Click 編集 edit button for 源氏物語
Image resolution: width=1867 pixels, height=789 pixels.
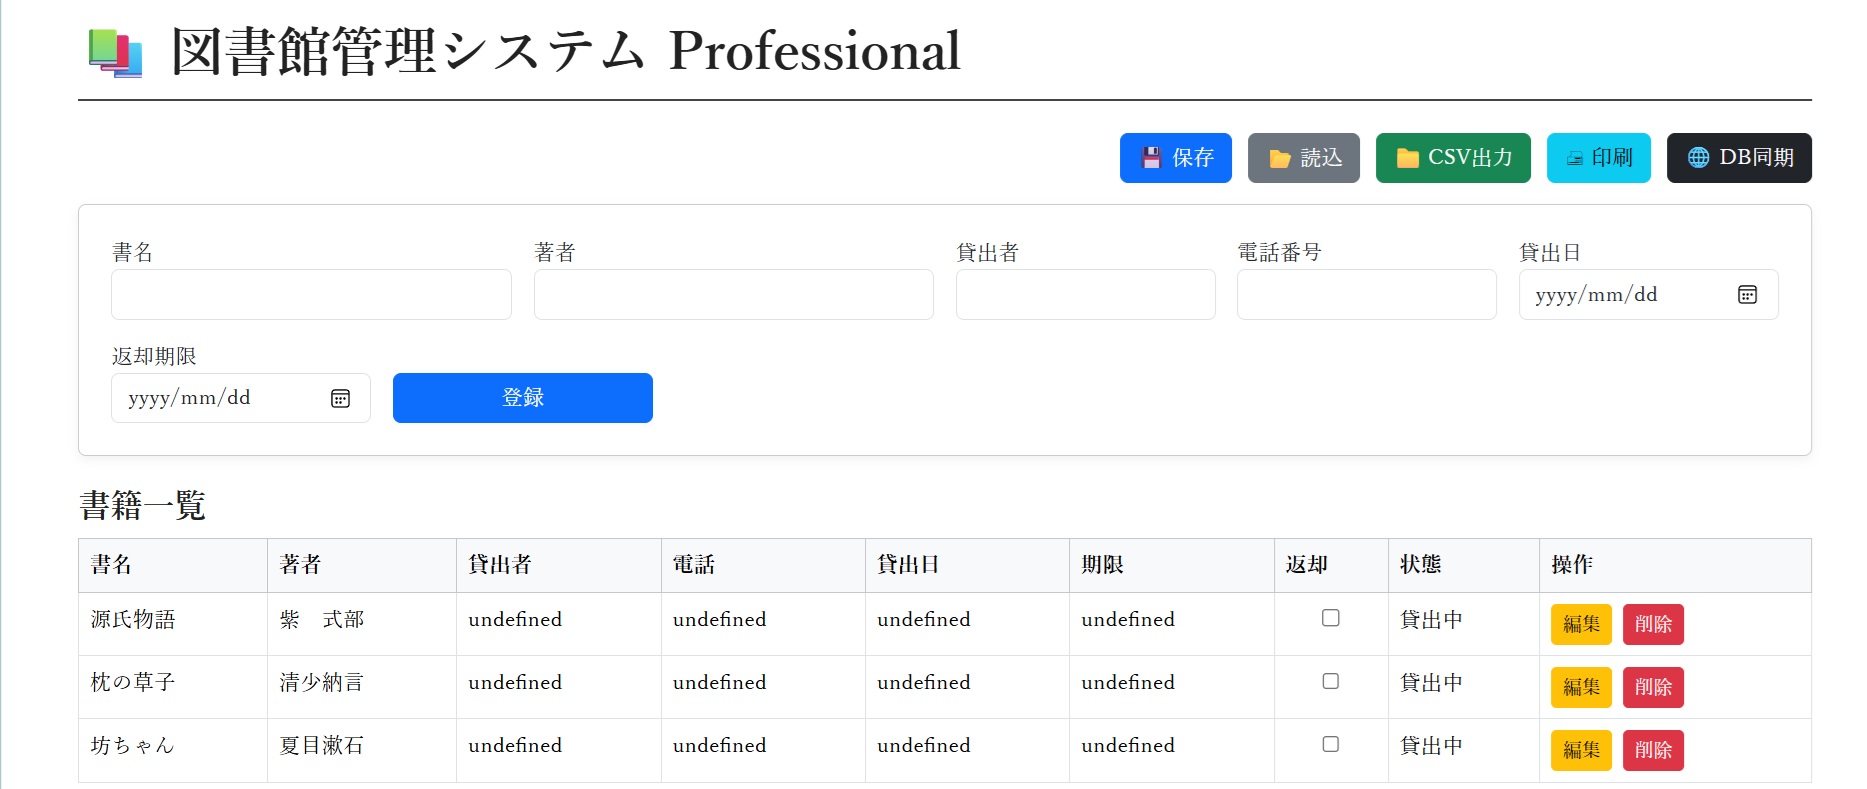click(x=1581, y=624)
